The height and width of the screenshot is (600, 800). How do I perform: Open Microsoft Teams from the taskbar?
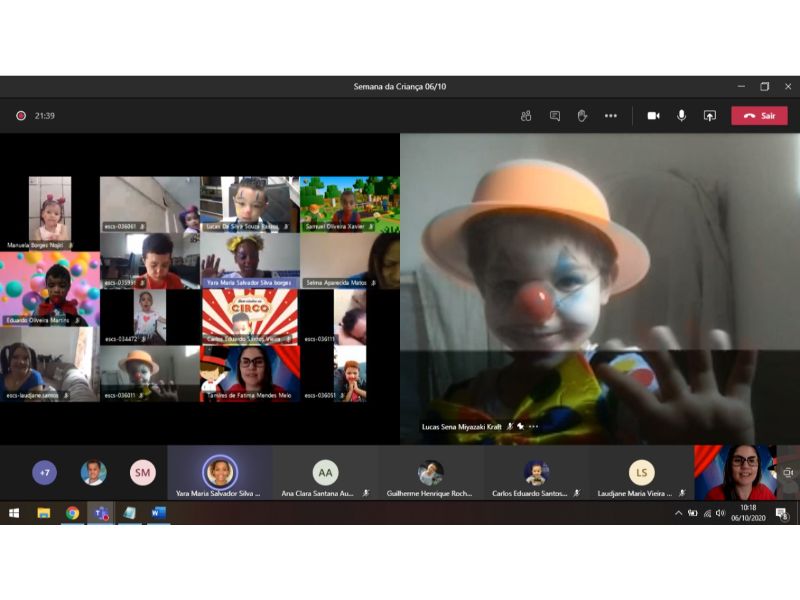tap(101, 513)
